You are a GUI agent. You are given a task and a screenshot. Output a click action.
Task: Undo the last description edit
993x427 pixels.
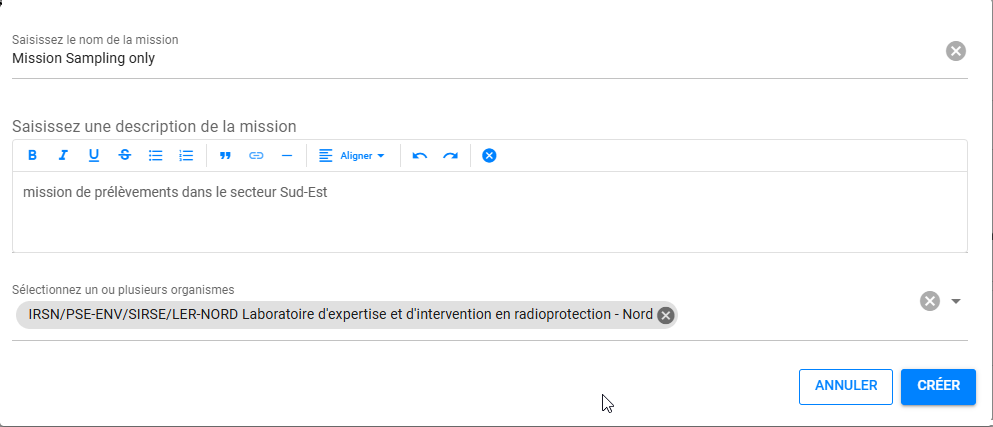pos(420,156)
